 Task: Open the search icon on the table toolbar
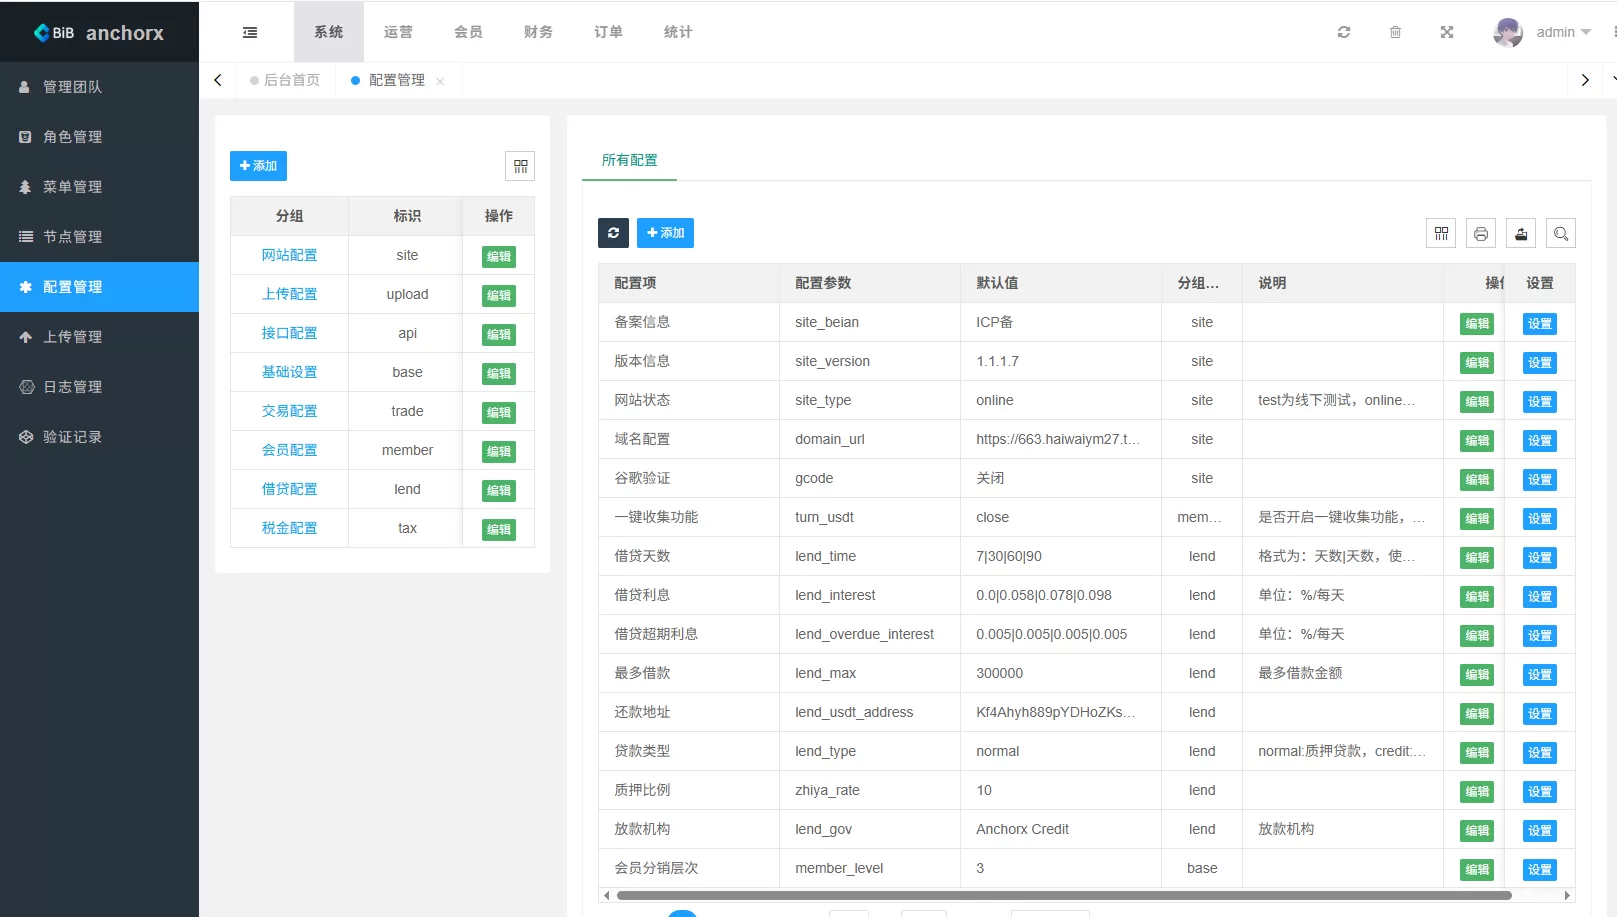[1560, 233]
